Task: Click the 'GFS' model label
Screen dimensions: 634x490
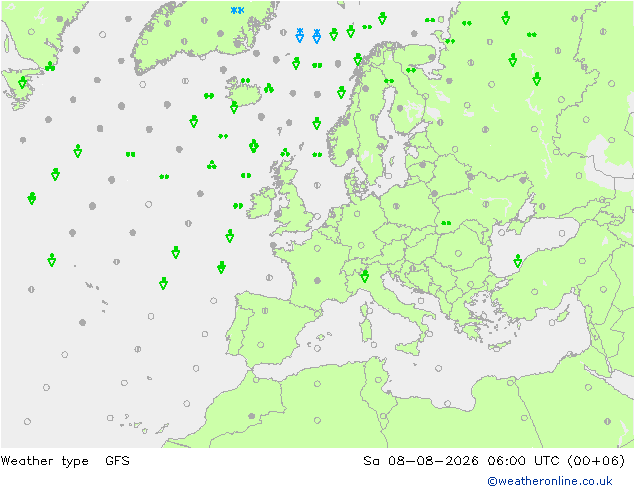Action: pos(117,461)
